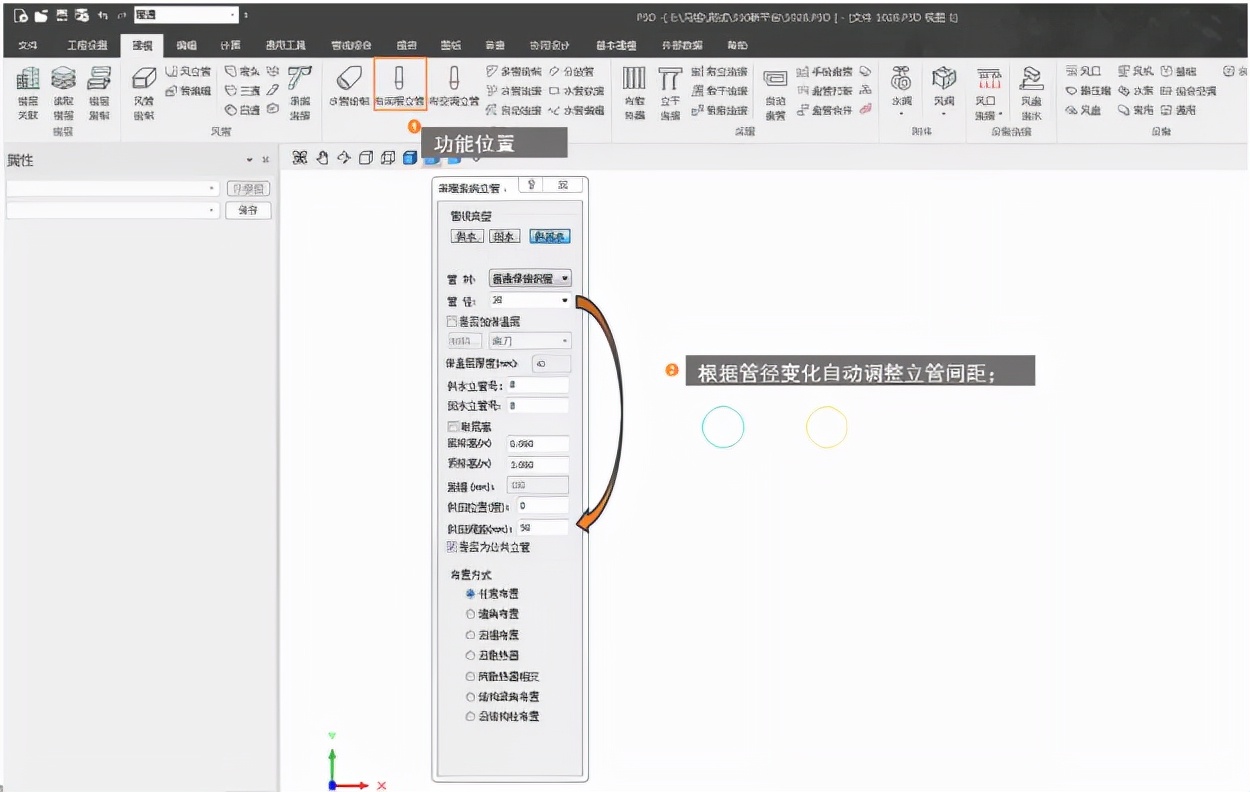
Task: Choose the second placement radio option
Action: tap(469, 614)
